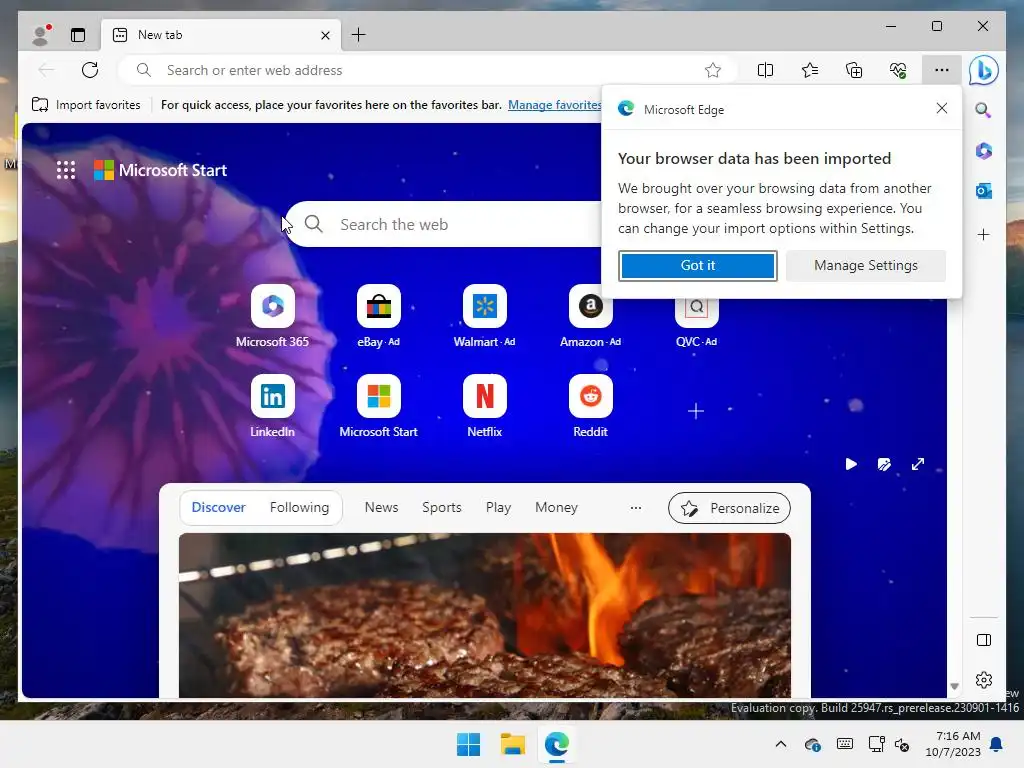Open the Netflix quick link tile
1024x768 pixels.
(x=485, y=406)
